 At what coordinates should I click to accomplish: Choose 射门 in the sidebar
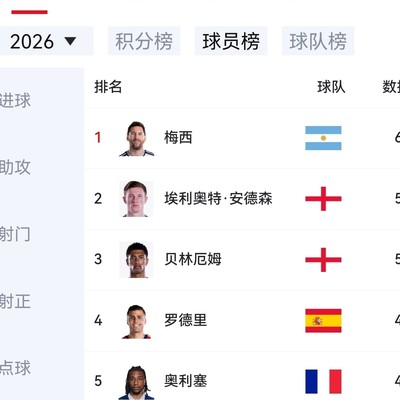[15, 234]
